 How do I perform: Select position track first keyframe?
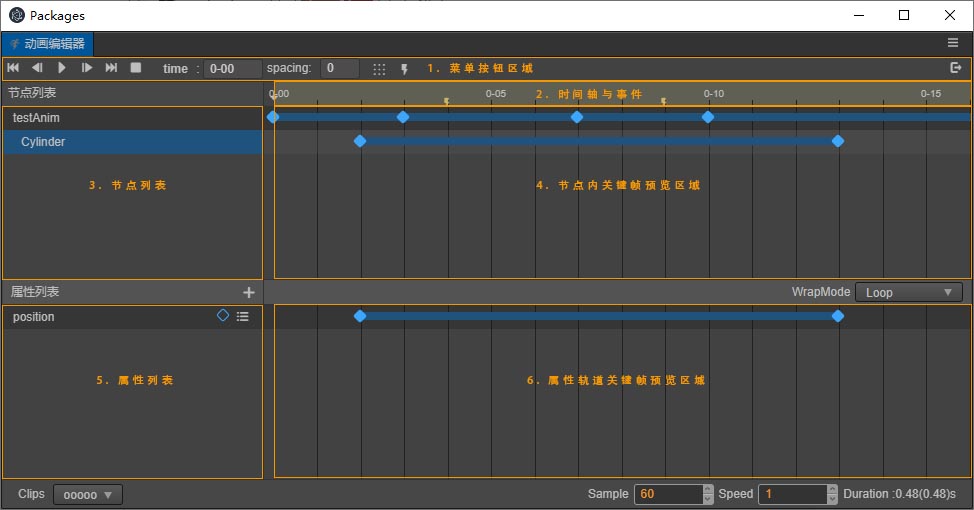coord(360,316)
